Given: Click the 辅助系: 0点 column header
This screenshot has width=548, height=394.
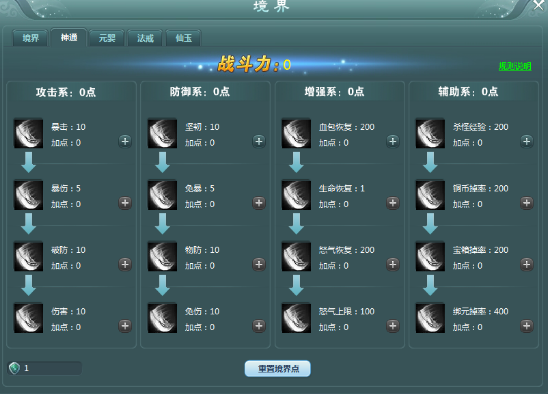Looking at the screenshot, I should tap(468, 92).
